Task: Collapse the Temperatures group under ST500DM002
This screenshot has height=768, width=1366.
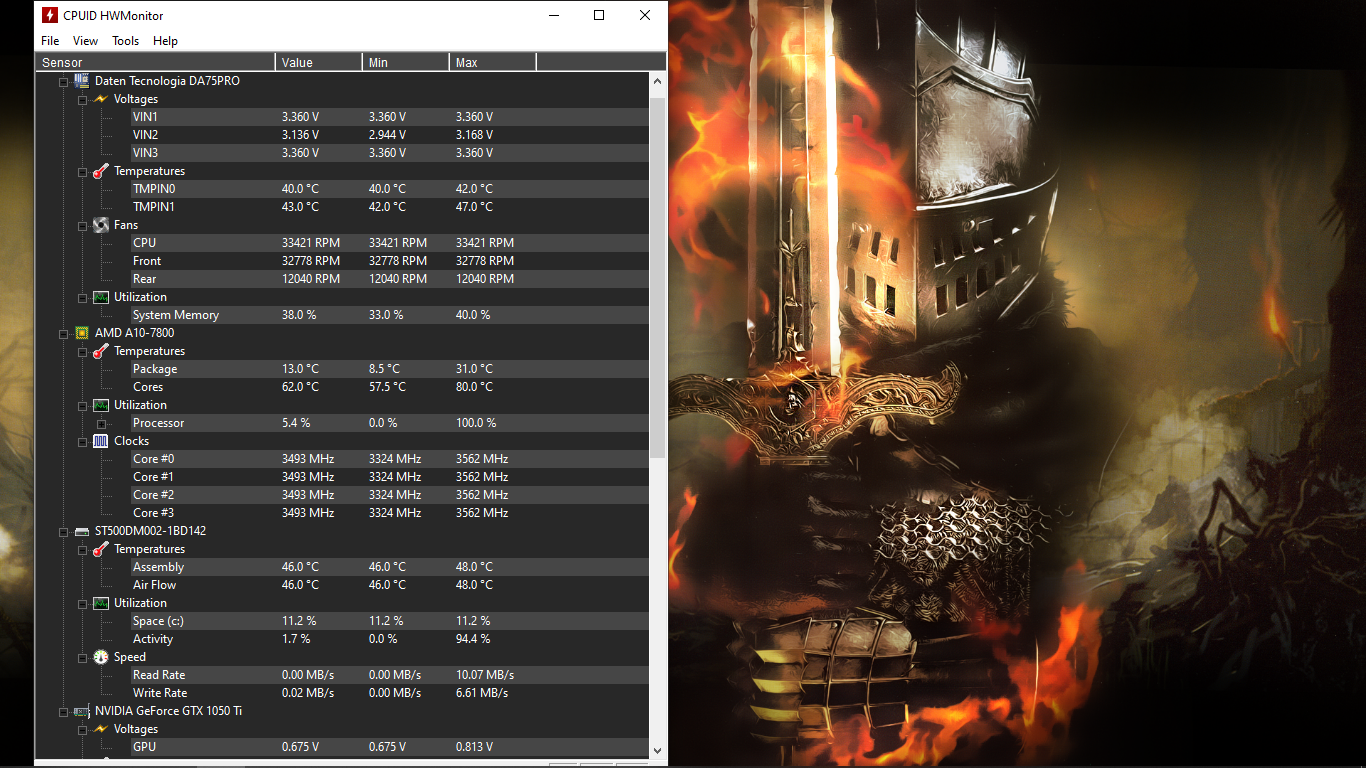Action: click(x=83, y=549)
